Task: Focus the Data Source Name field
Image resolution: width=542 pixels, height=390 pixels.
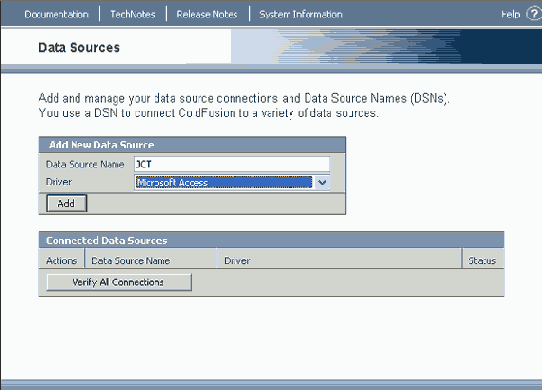Action: 232,164
